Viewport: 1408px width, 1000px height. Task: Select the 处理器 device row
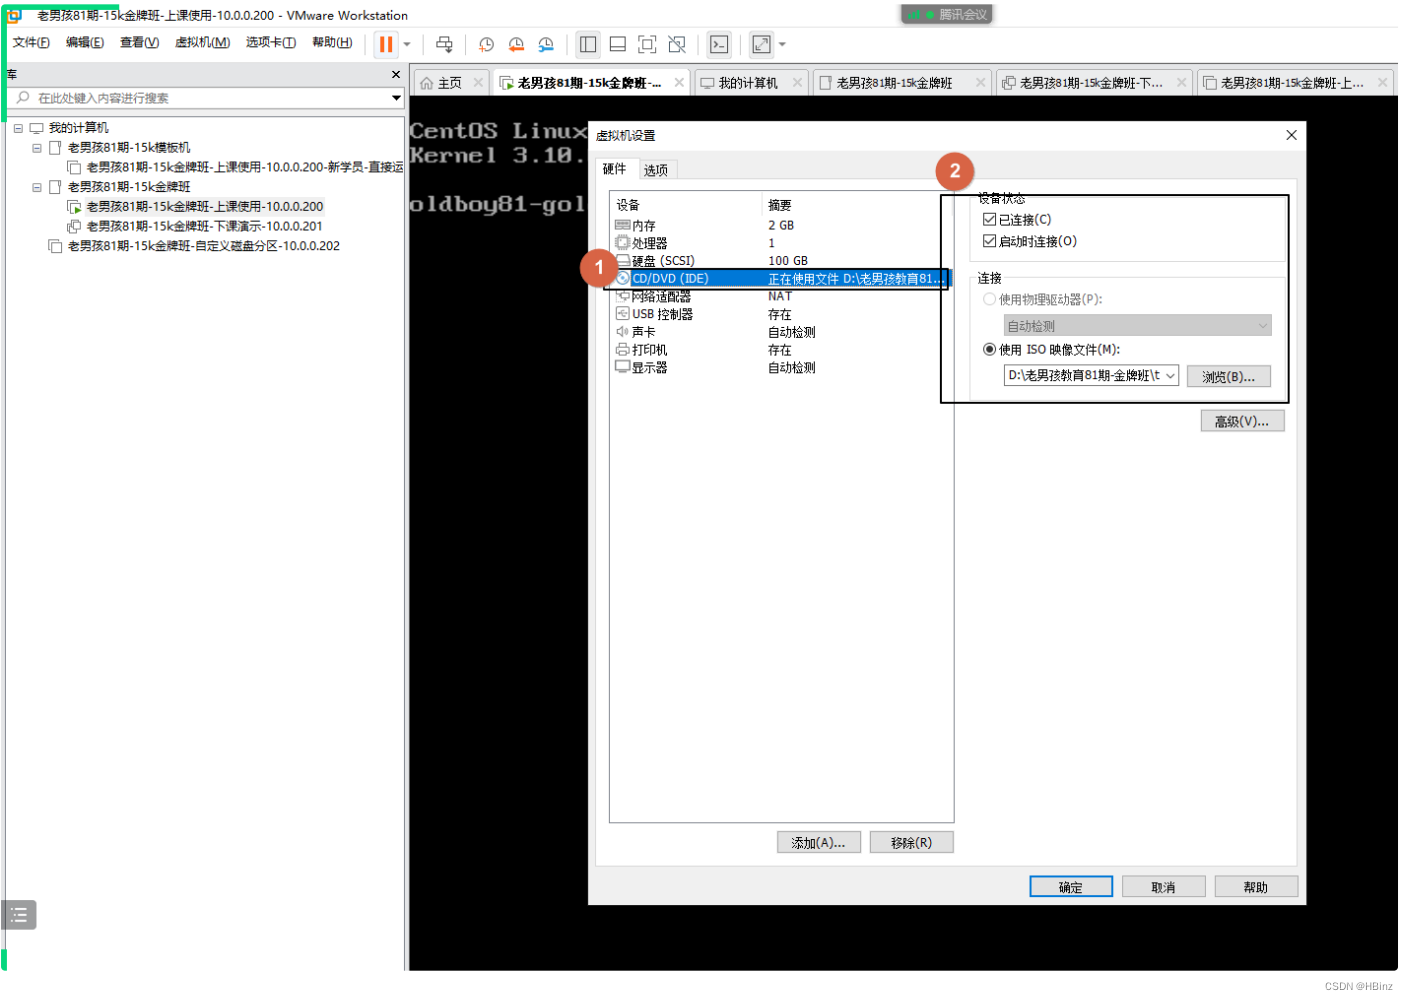(780, 243)
